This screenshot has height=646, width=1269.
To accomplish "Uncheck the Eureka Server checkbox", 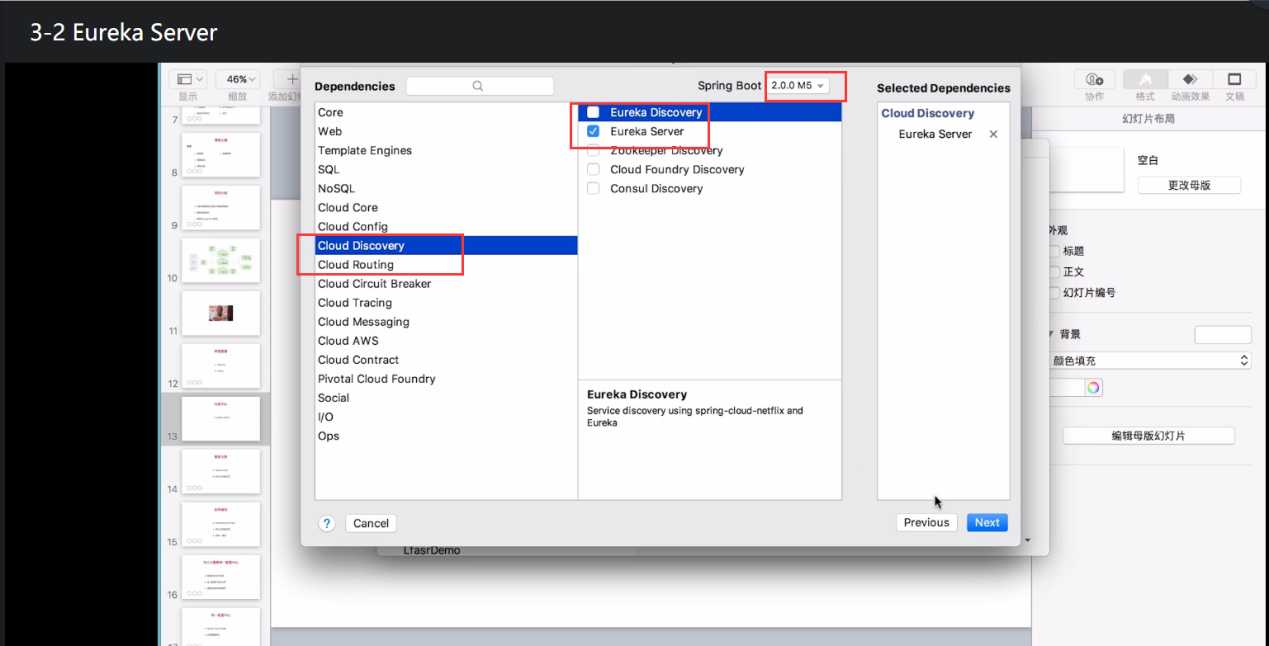I will pos(593,131).
